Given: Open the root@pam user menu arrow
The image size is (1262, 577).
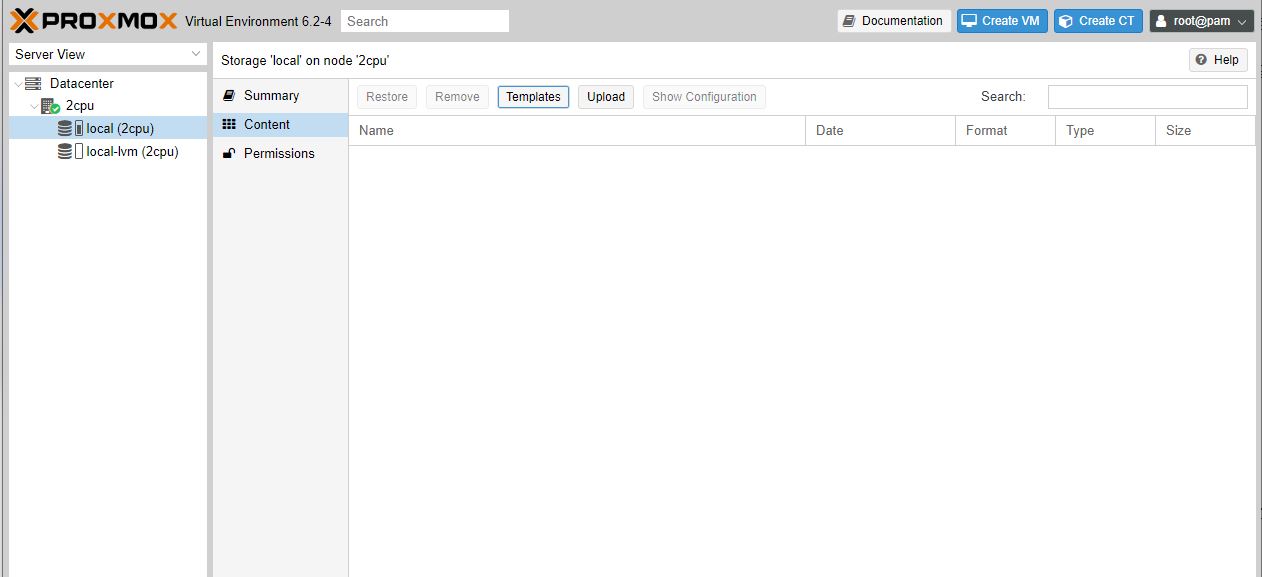Looking at the screenshot, I should coord(1243,21).
